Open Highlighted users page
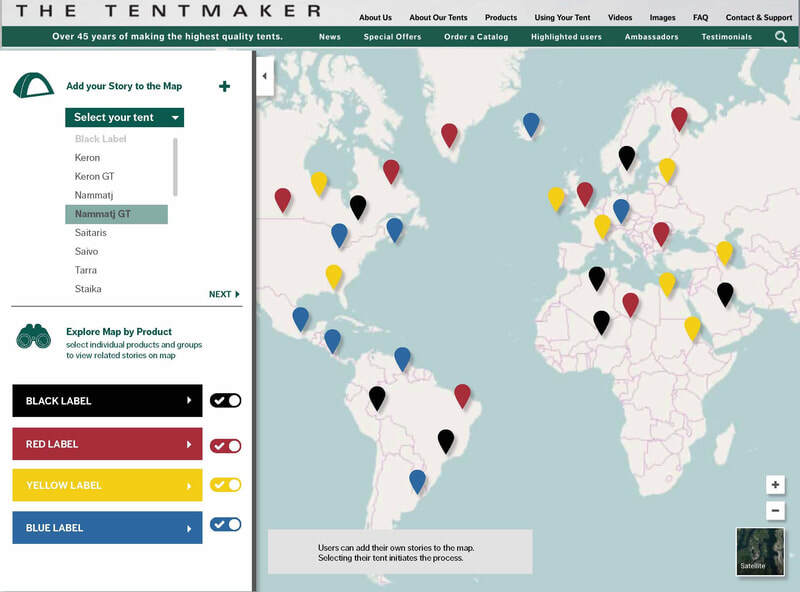Viewport: 800px width, 592px height. [566, 37]
